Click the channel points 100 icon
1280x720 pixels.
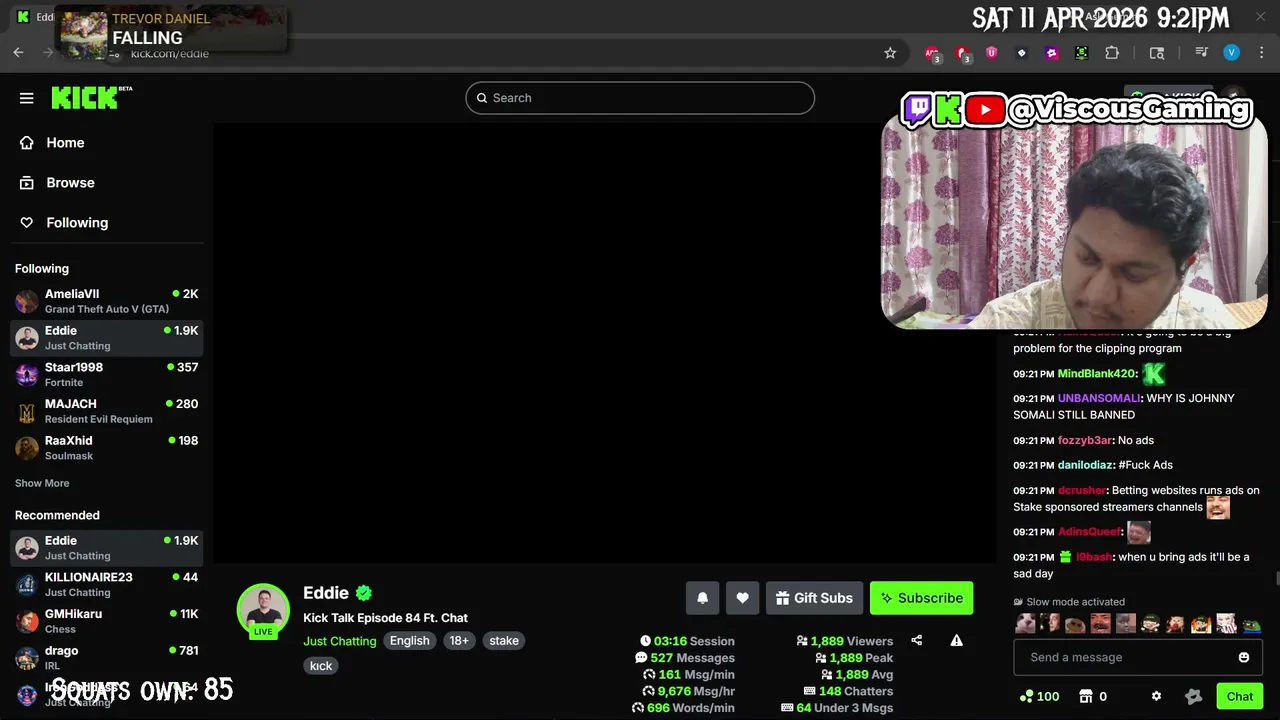pos(1026,697)
